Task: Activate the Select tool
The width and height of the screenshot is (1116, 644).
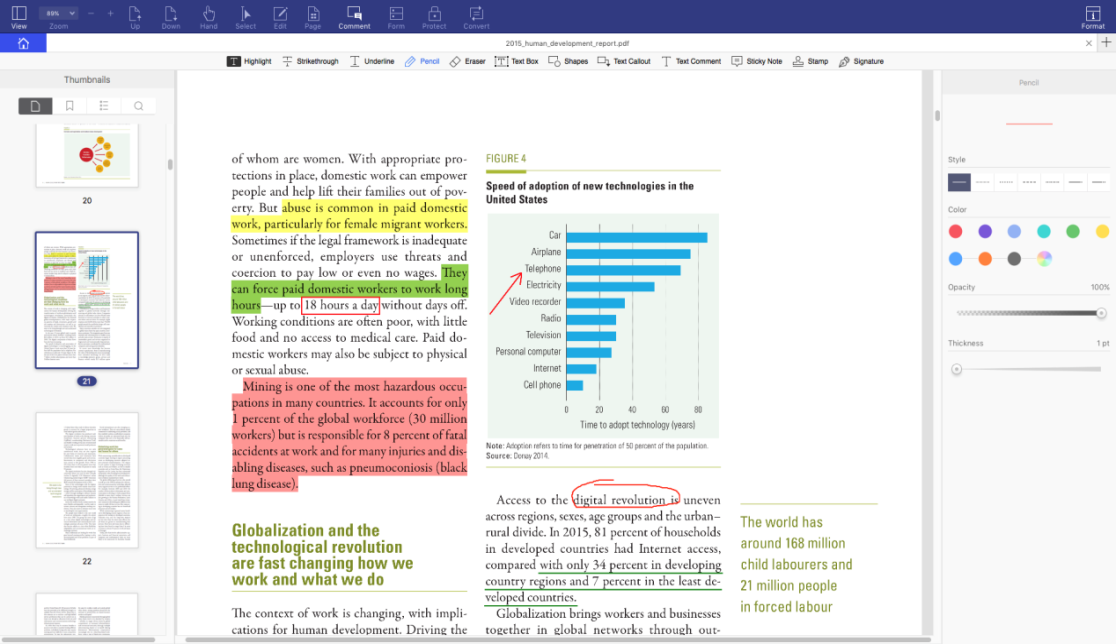Action: (x=246, y=17)
